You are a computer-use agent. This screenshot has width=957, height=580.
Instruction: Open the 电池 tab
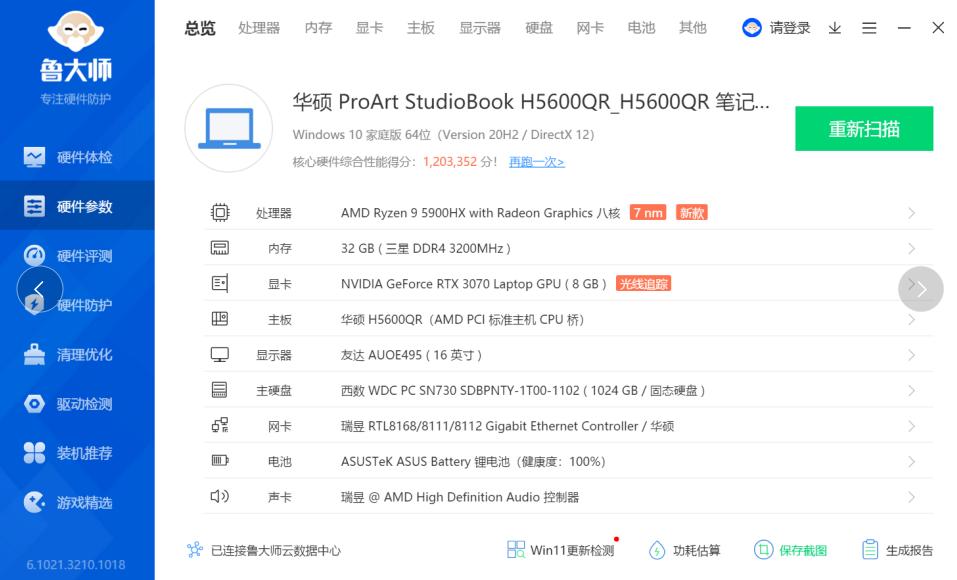click(640, 28)
